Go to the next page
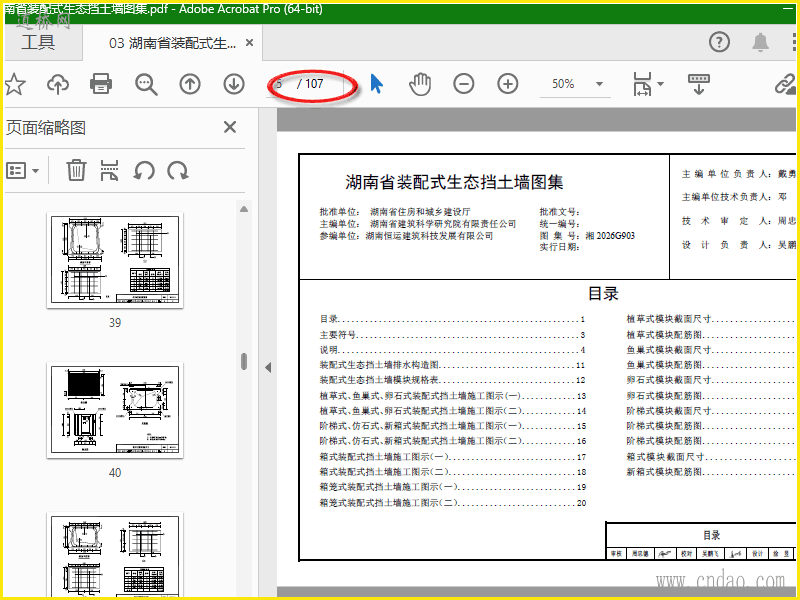Screen dimensions: 800x600 pos(234,84)
